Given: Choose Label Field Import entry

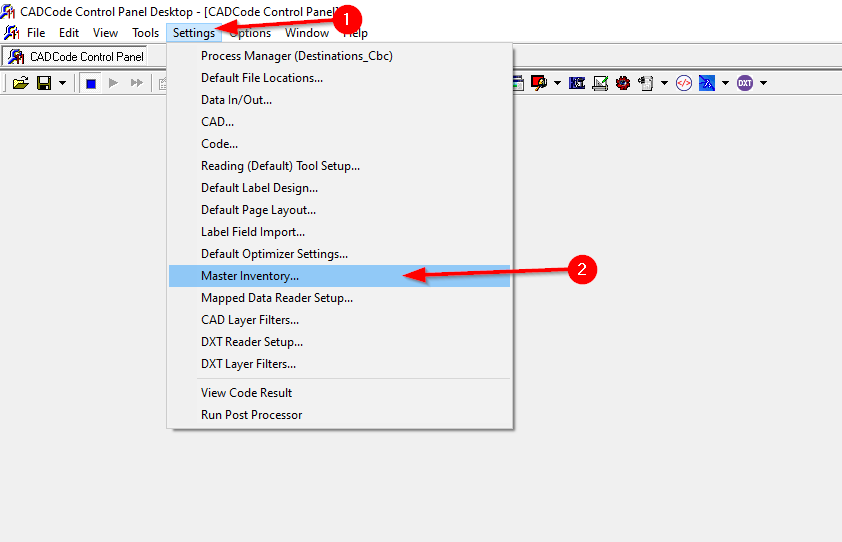Looking at the screenshot, I should tap(339, 232).
